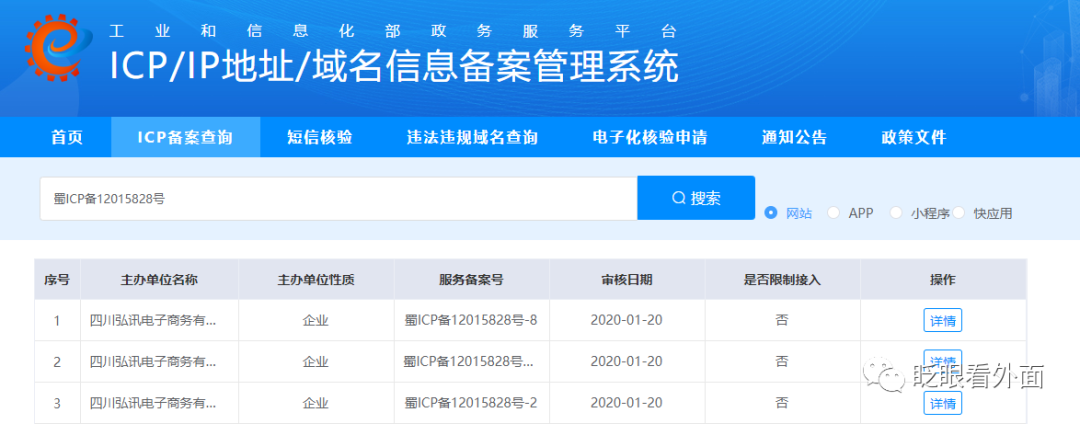Viewport: 1080px width, 424px height.
Task: Click the 是否限制接入 column header
Action: (782, 279)
